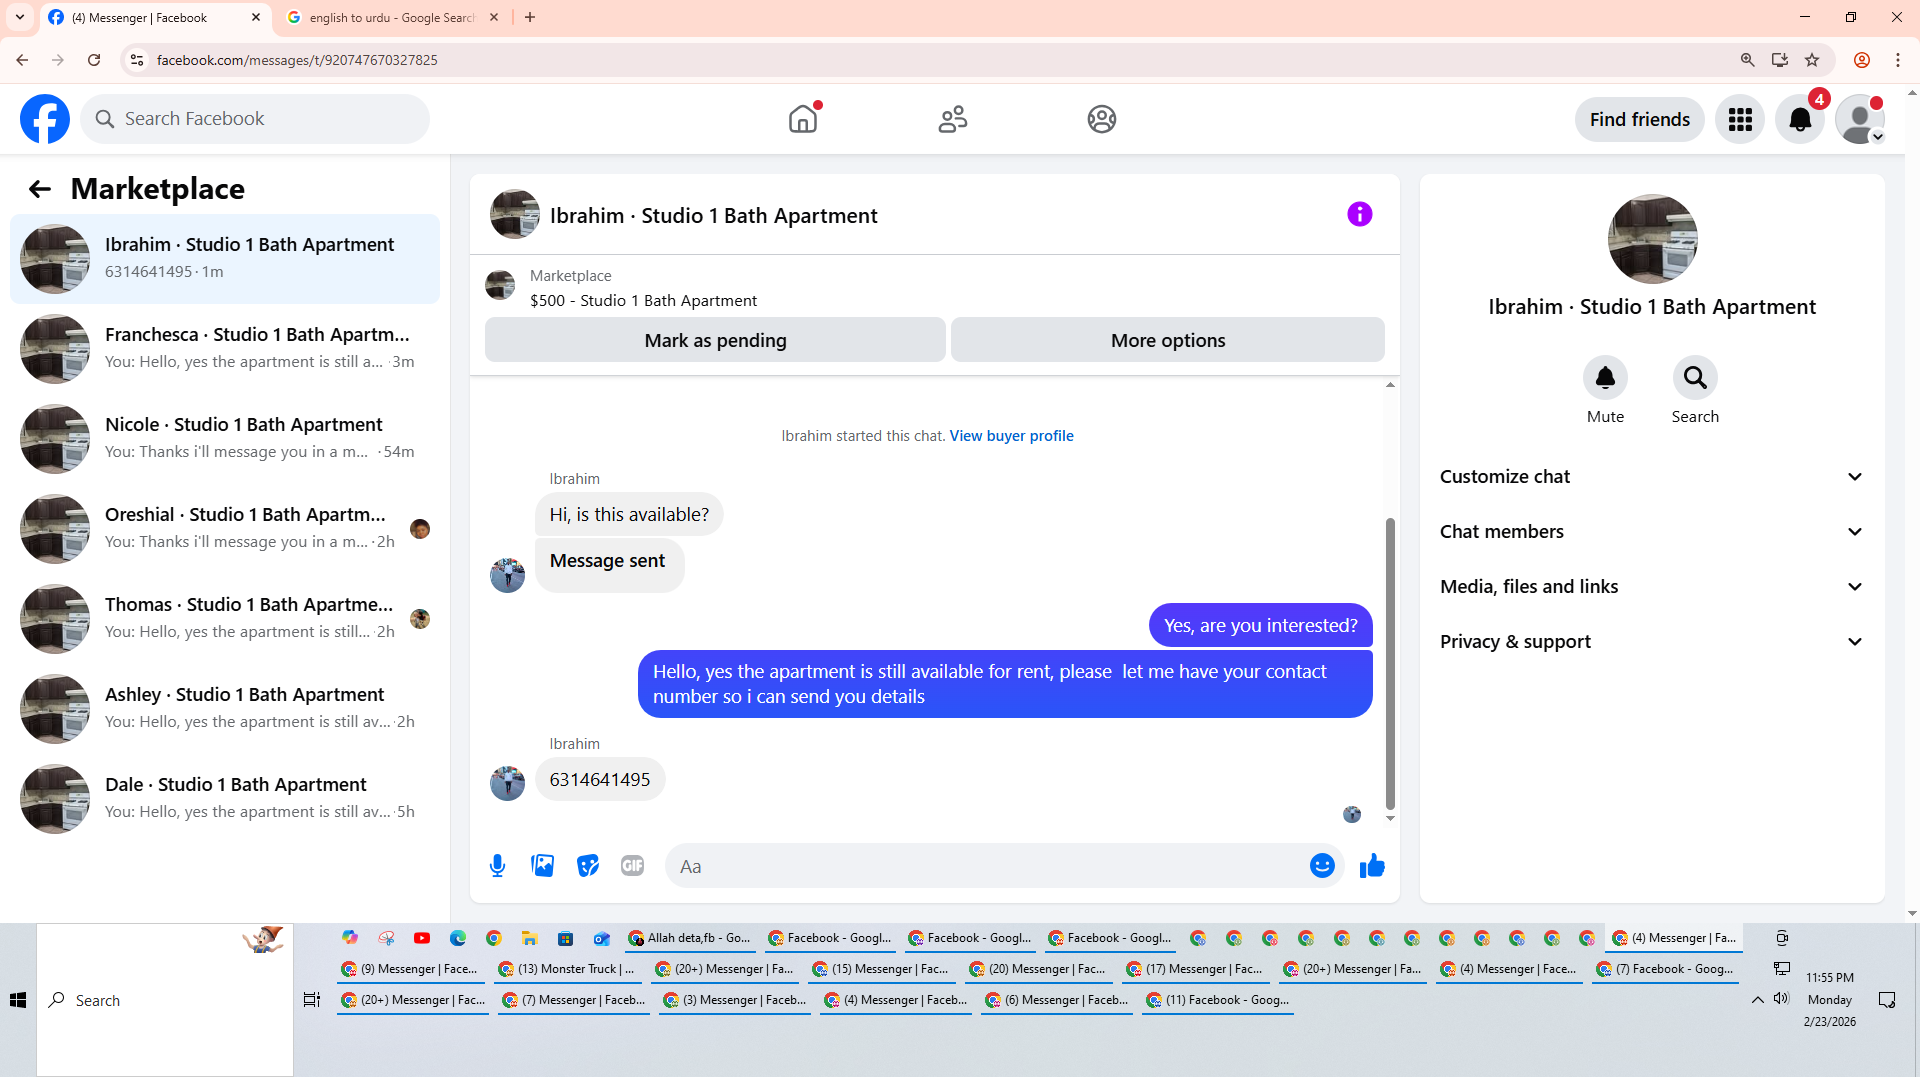Open the notifications bell
The image size is (1920, 1077).
[x=1800, y=120]
